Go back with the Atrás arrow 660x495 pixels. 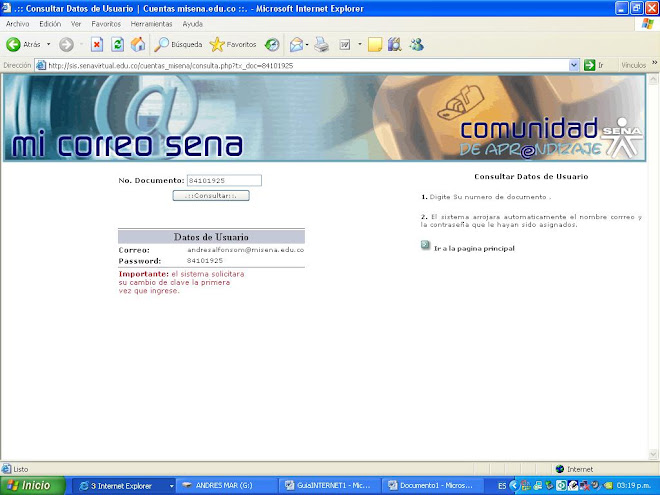[x=23, y=44]
